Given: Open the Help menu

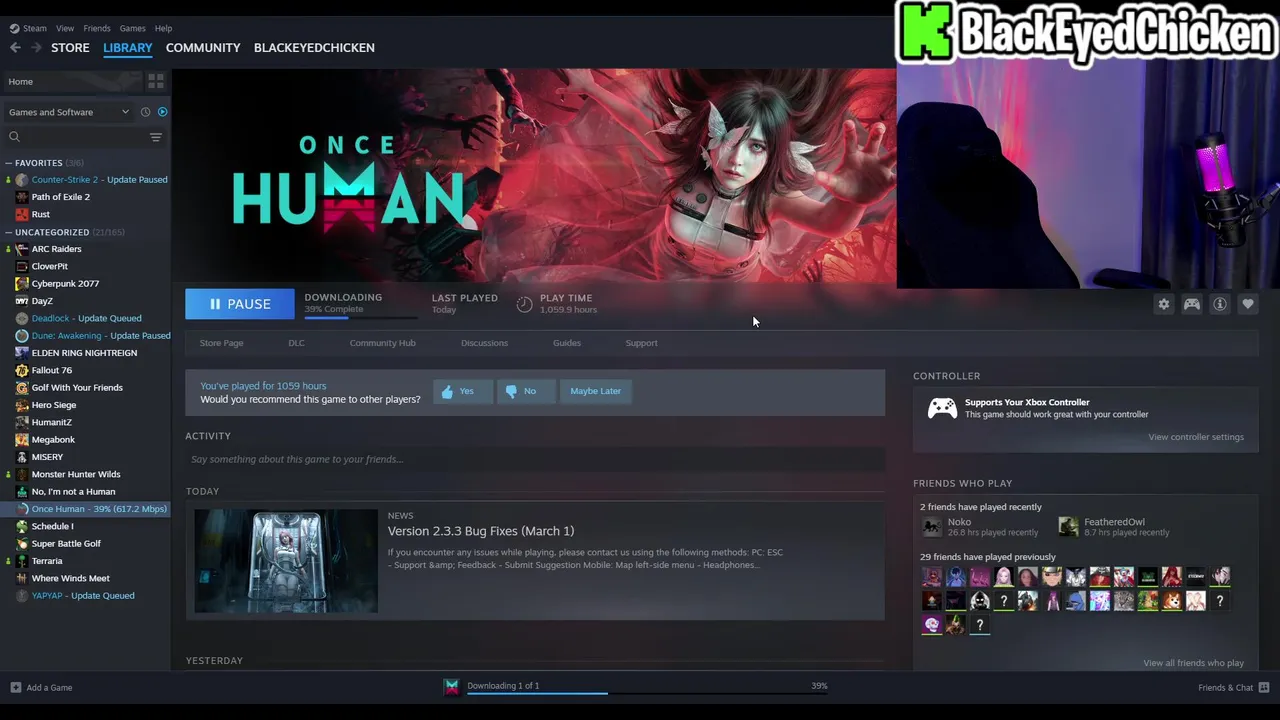Looking at the screenshot, I should [163, 28].
